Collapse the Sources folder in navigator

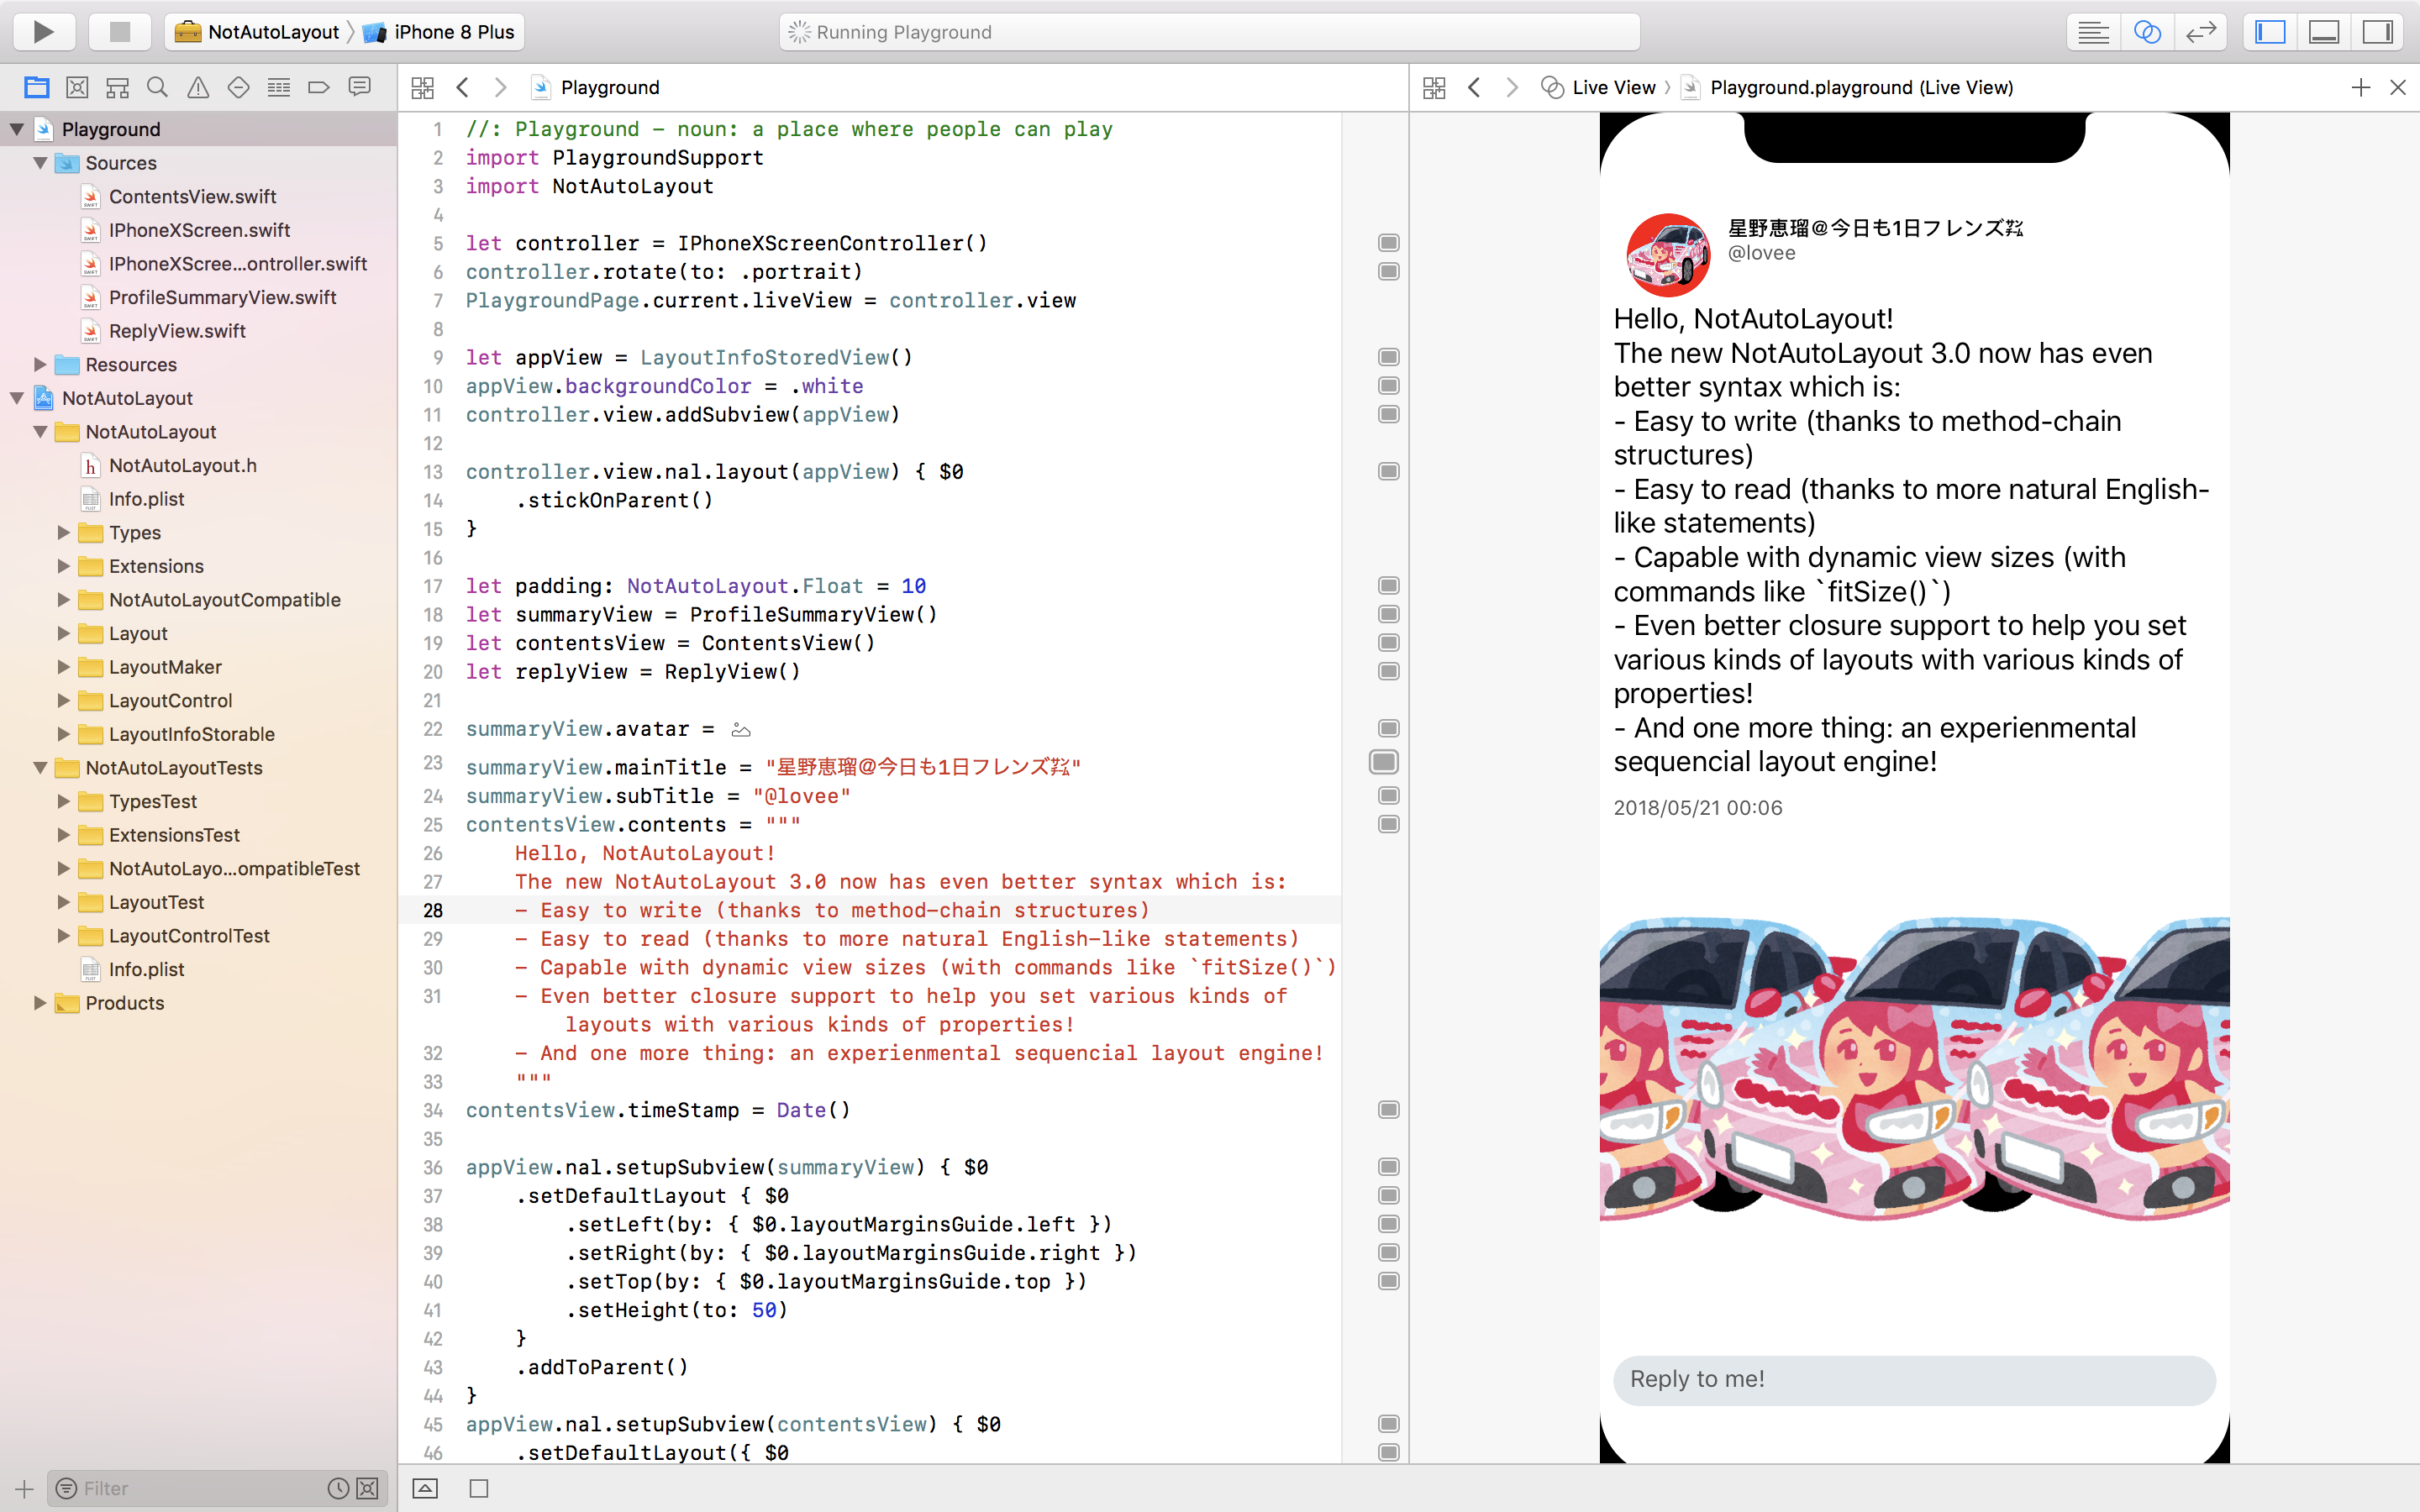click(x=39, y=162)
